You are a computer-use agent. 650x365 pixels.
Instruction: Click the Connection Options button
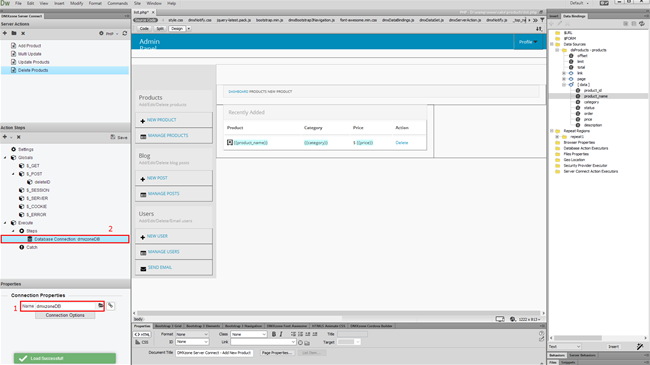tap(65, 315)
